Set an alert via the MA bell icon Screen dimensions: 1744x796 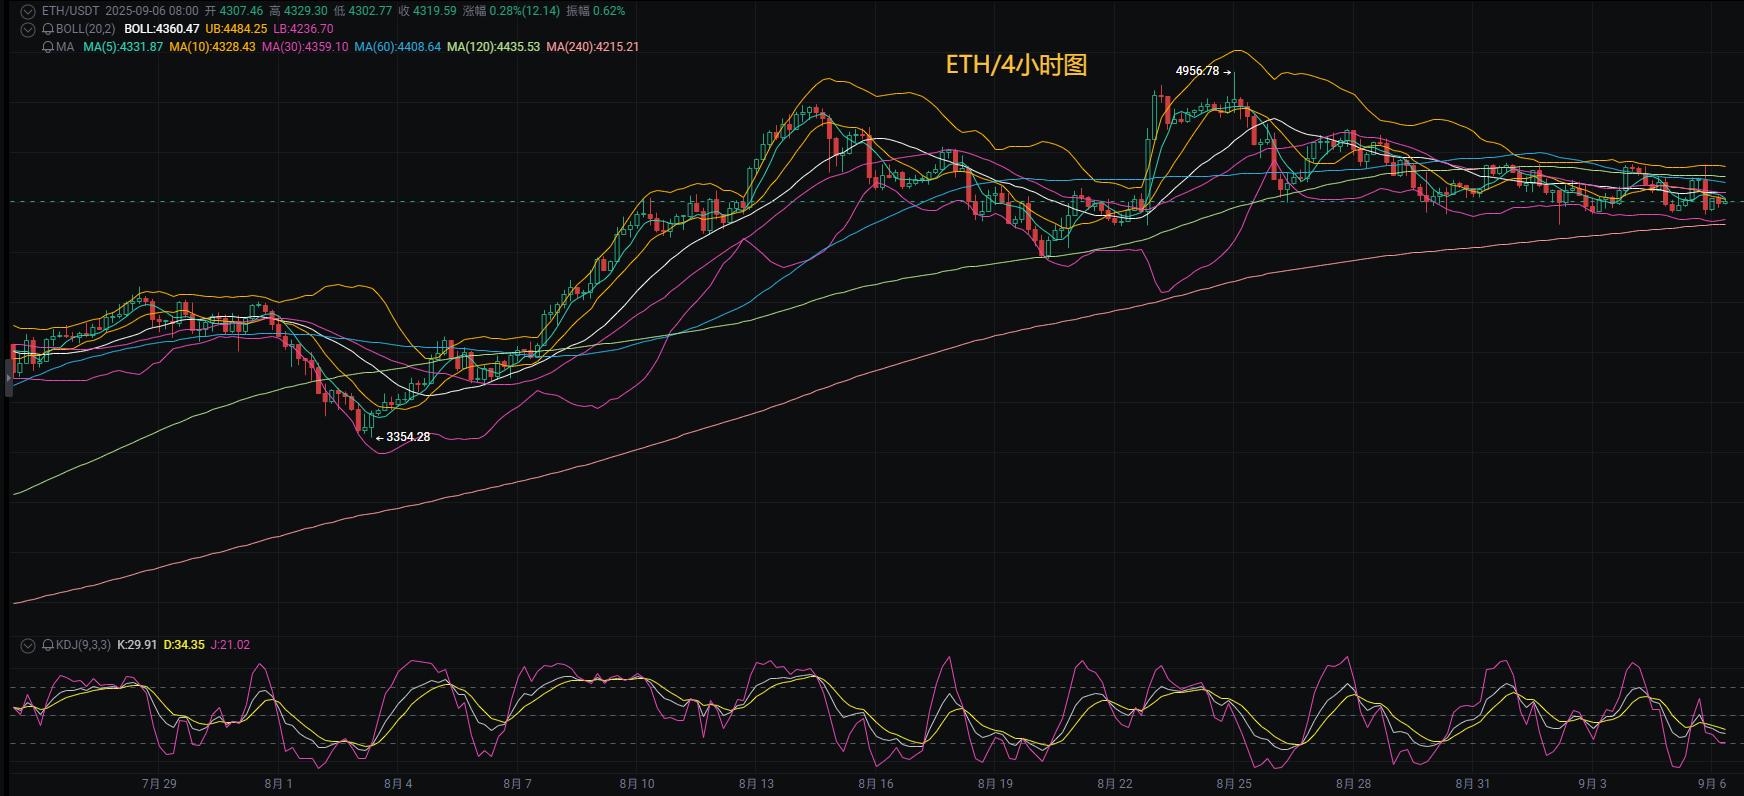coord(48,47)
